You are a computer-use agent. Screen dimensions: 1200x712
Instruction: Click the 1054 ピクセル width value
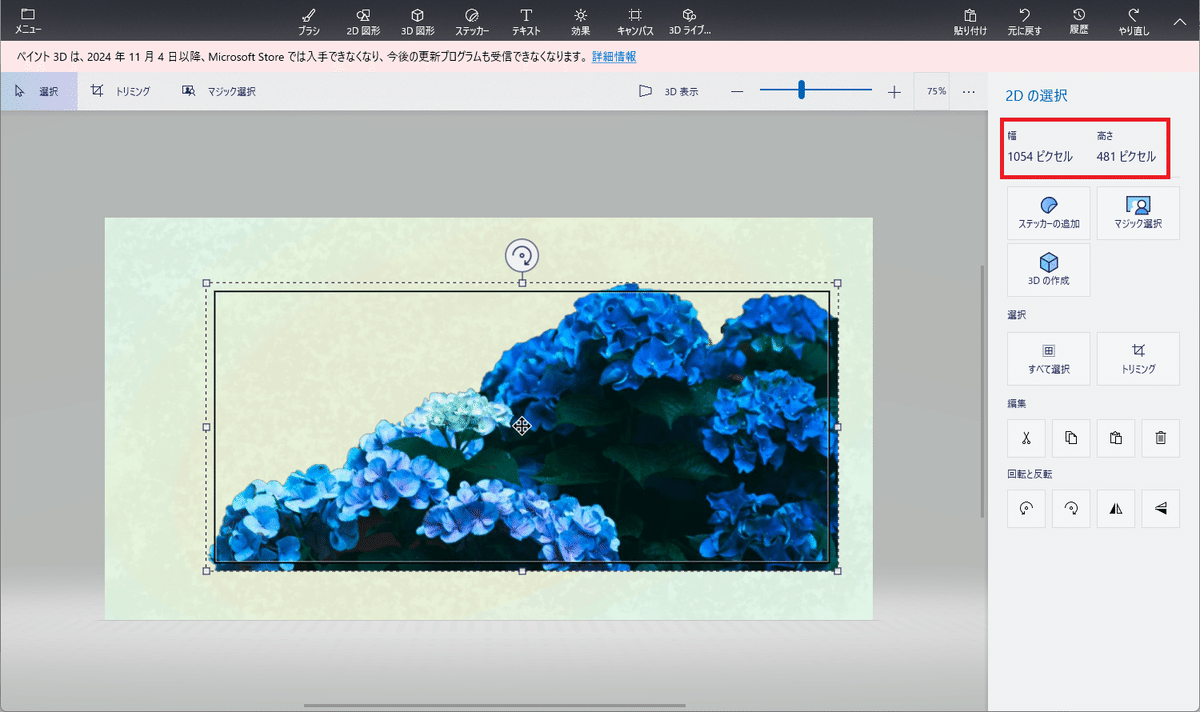1040,157
